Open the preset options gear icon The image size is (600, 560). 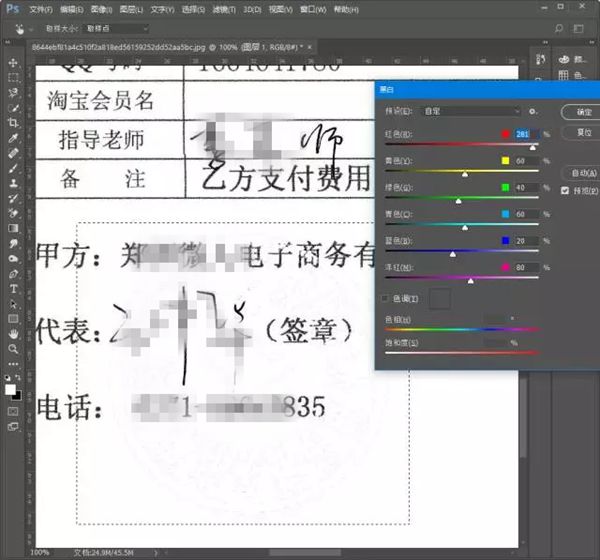click(x=533, y=111)
